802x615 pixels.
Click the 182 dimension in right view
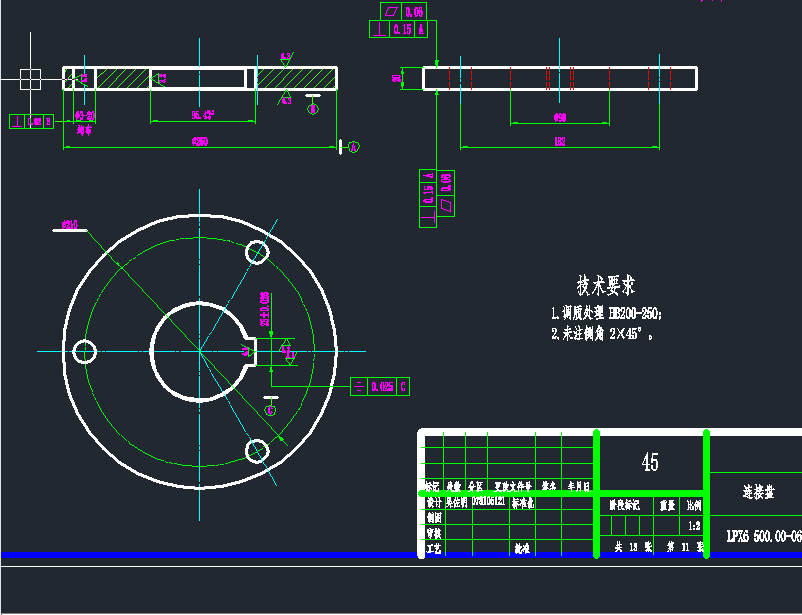[x=560, y=141]
